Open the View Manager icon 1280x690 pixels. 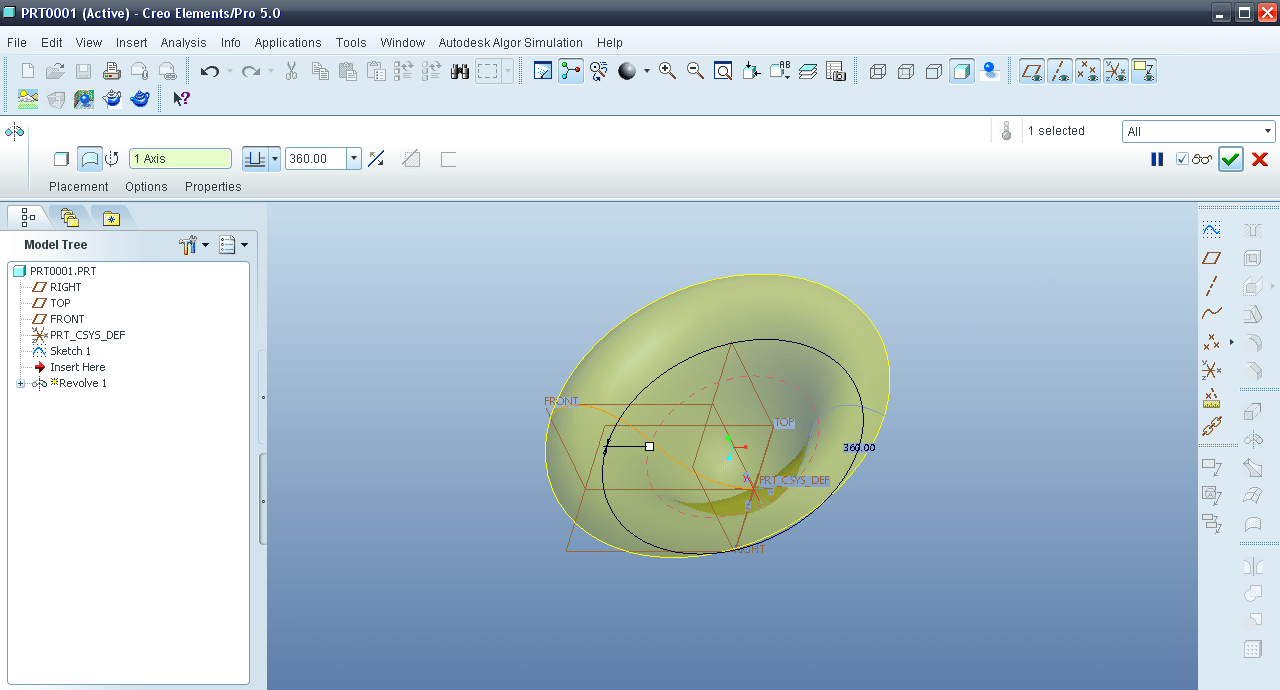(836, 71)
